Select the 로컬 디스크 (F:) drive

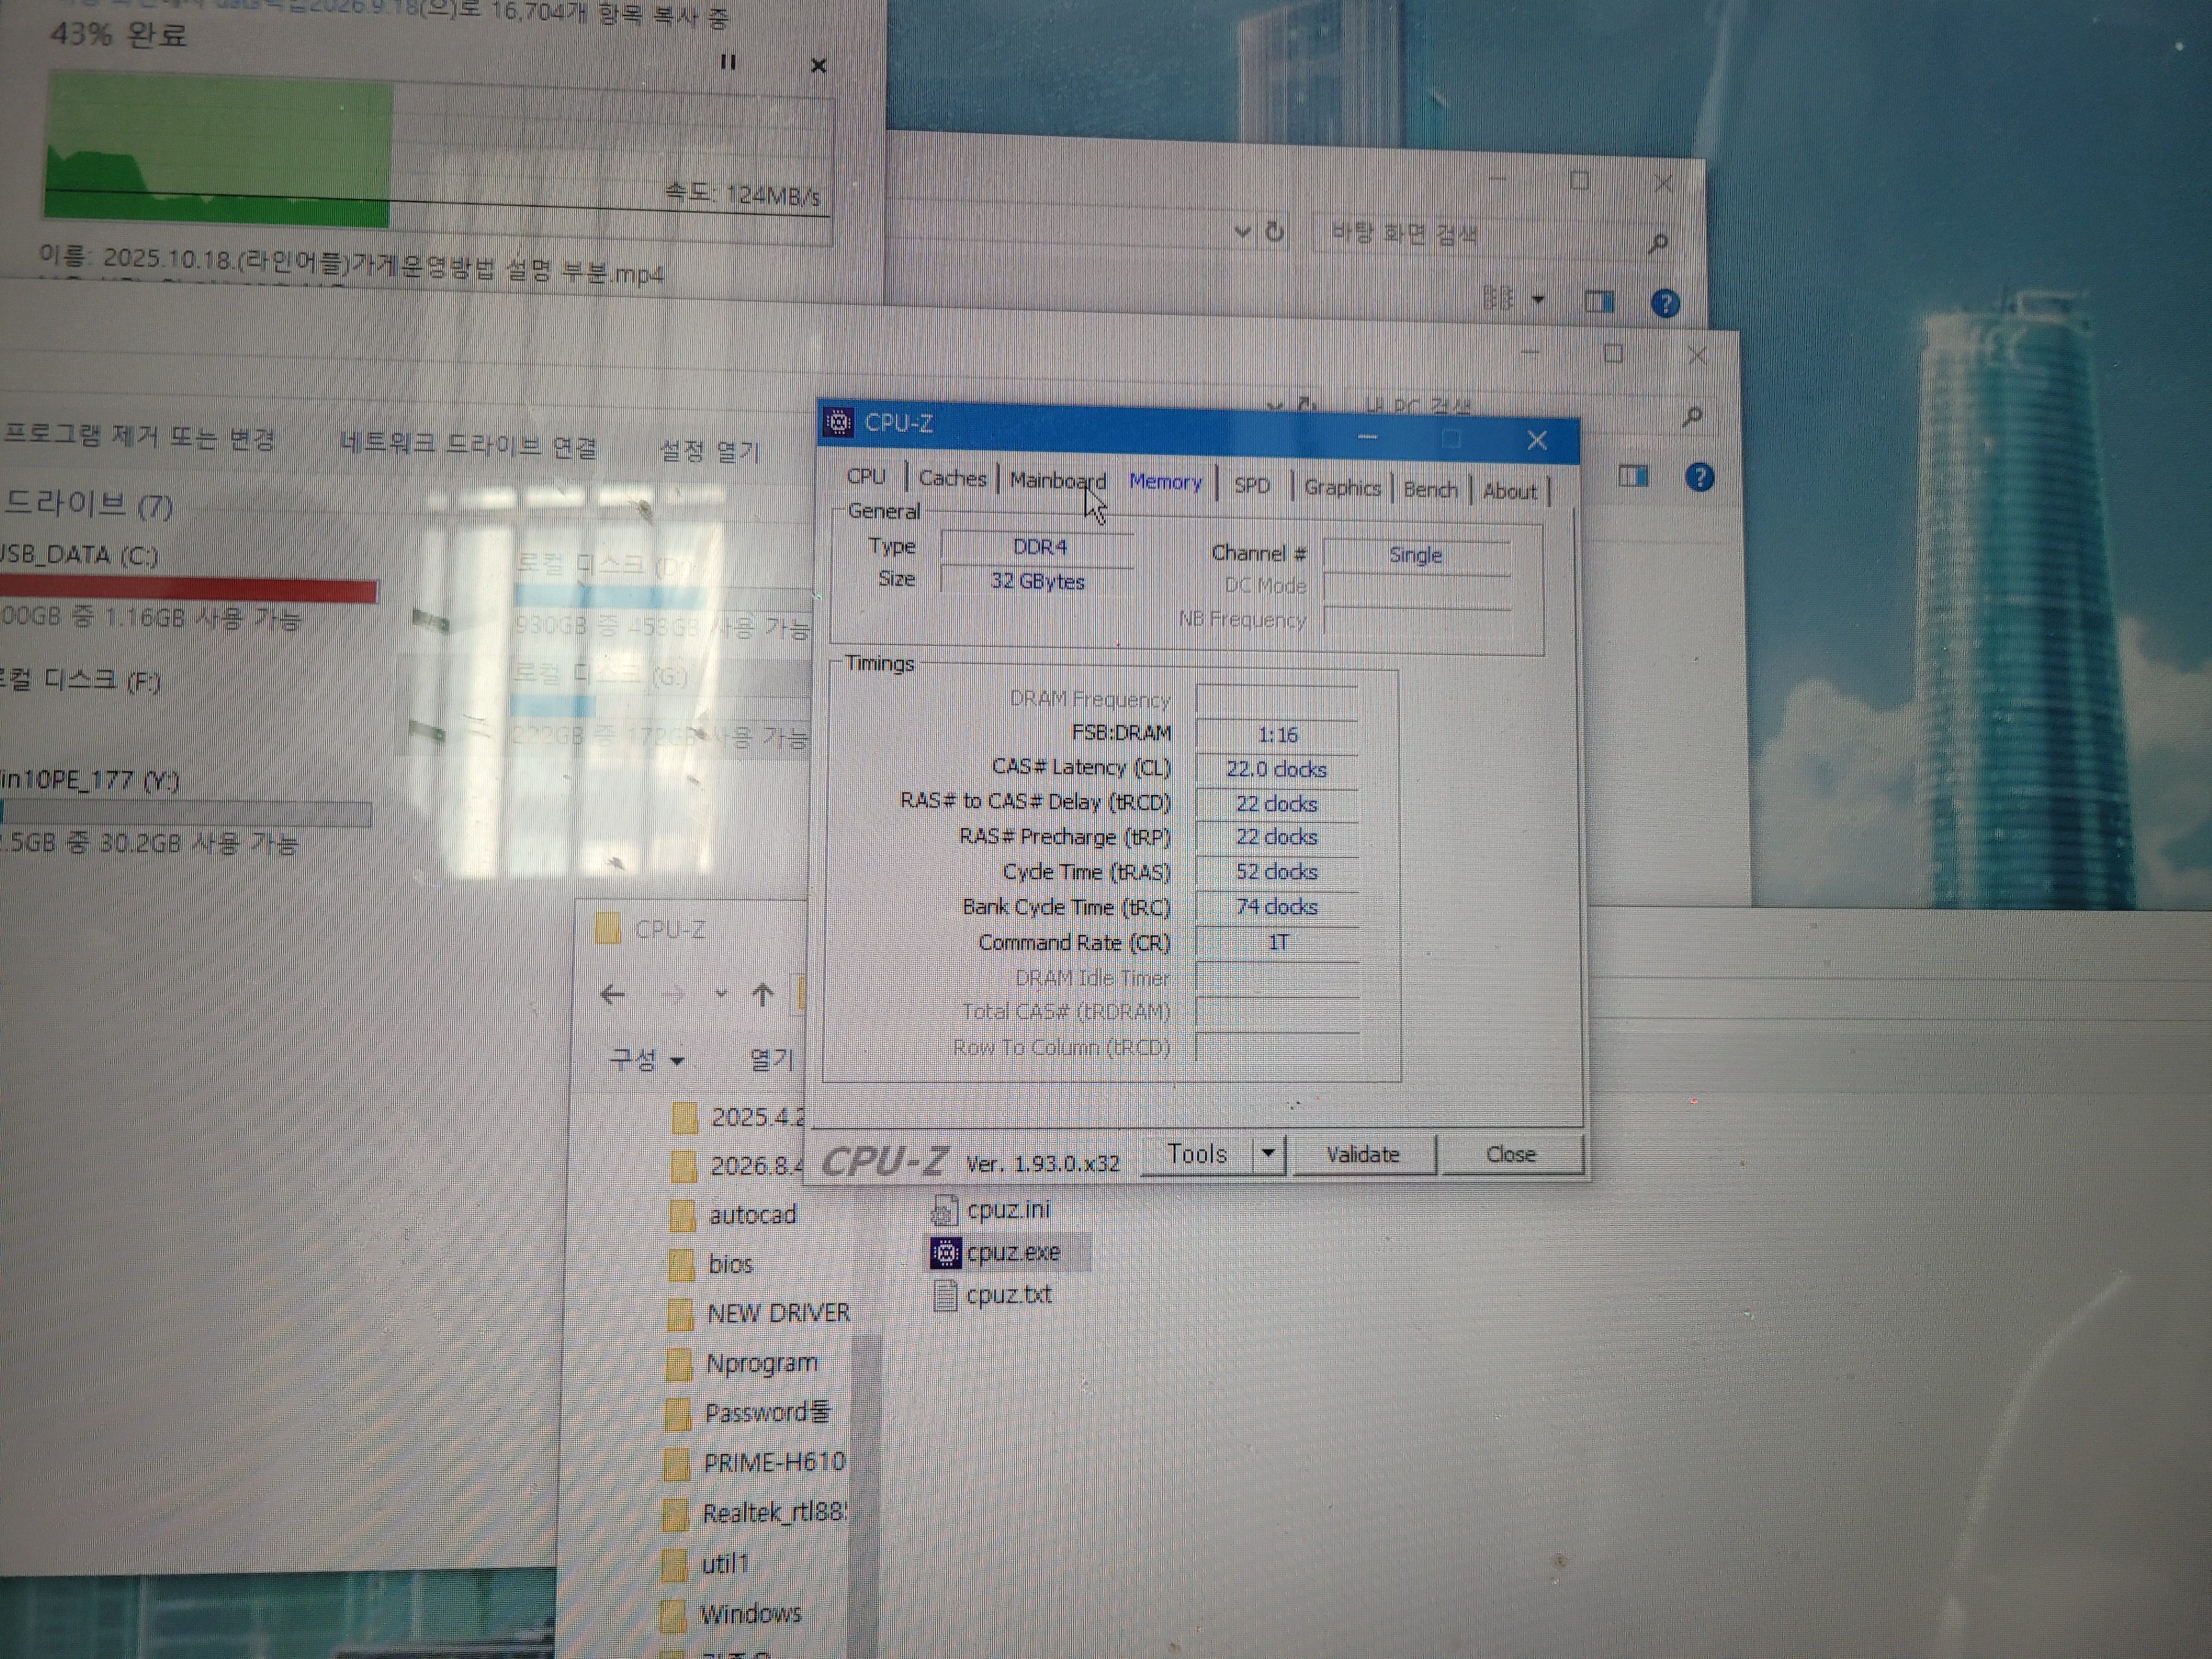point(80,681)
